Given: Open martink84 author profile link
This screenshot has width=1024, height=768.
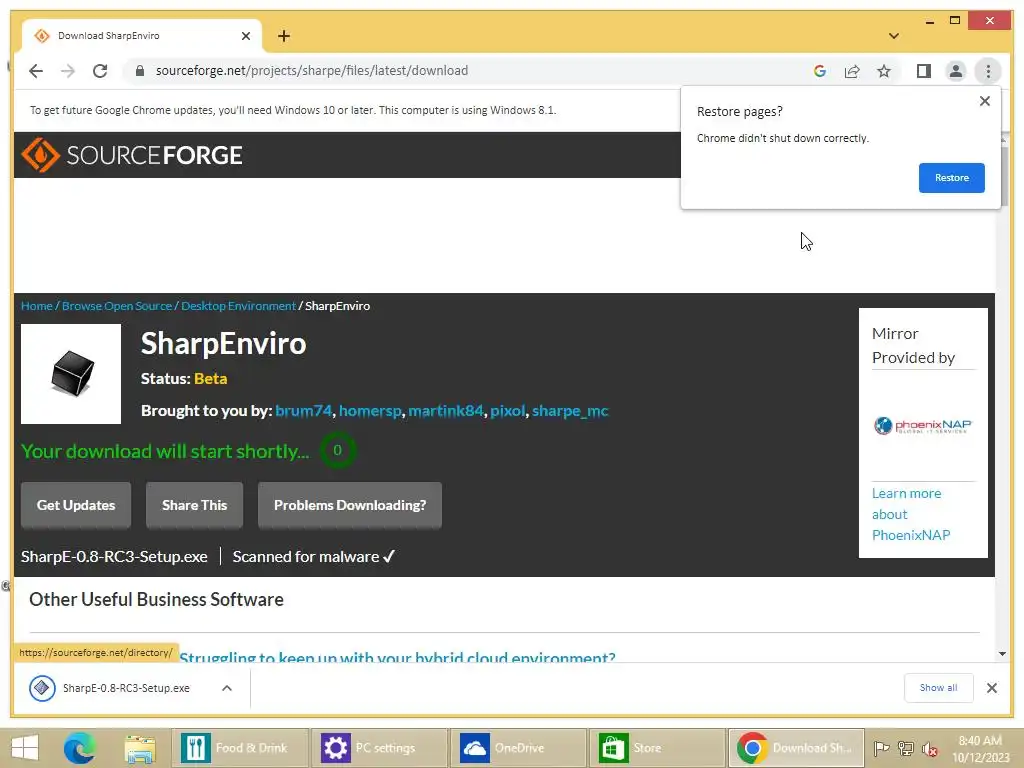Looking at the screenshot, I should (446, 411).
